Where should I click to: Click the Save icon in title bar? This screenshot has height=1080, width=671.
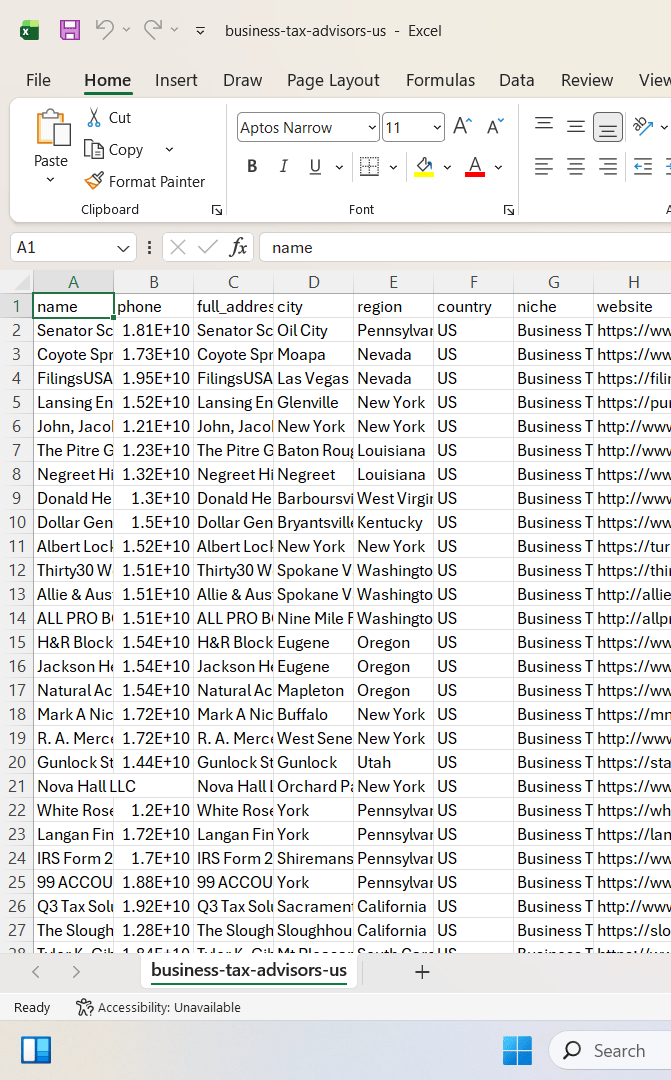[x=70, y=30]
